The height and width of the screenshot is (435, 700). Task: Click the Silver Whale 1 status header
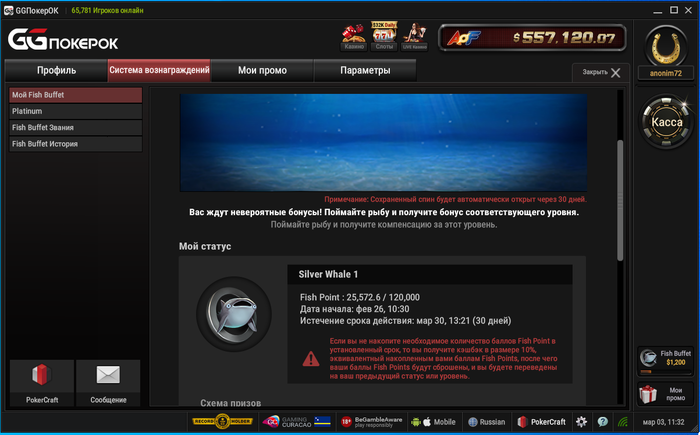[x=429, y=274]
